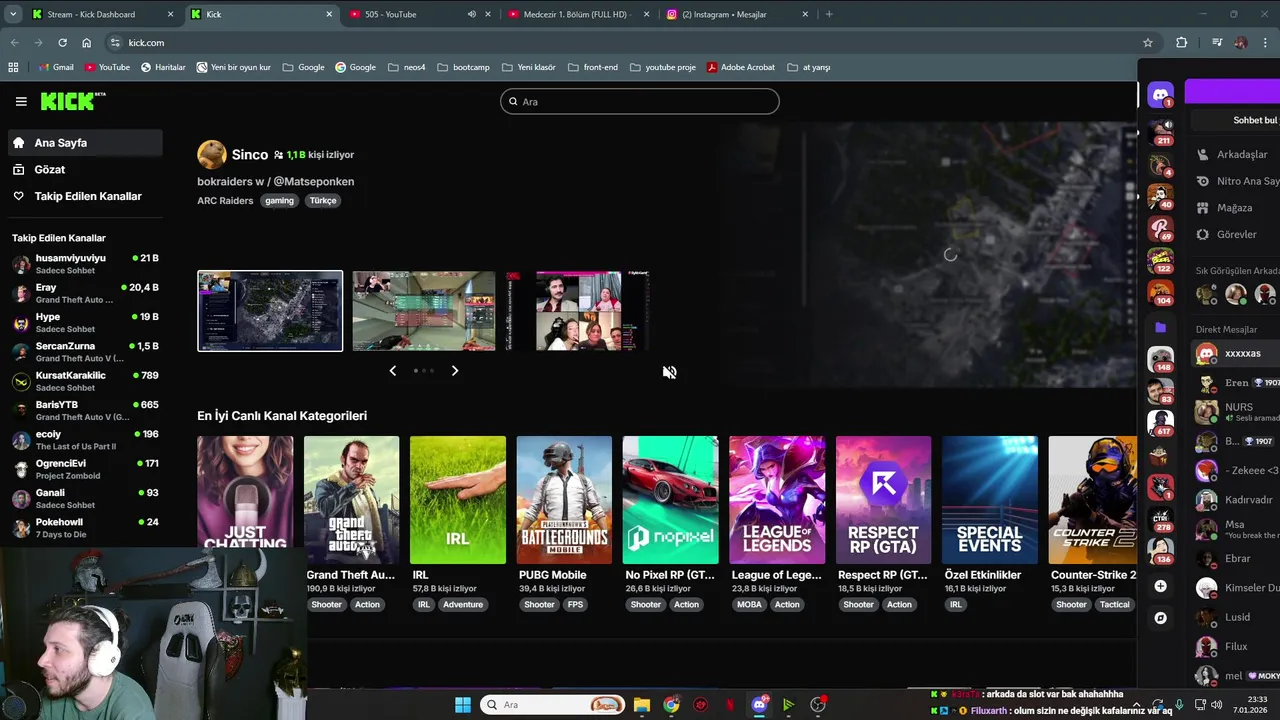1280x720 pixels.
Task: Open BarisYTB followed channel
Action: pyautogui.click(x=85, y=411)
